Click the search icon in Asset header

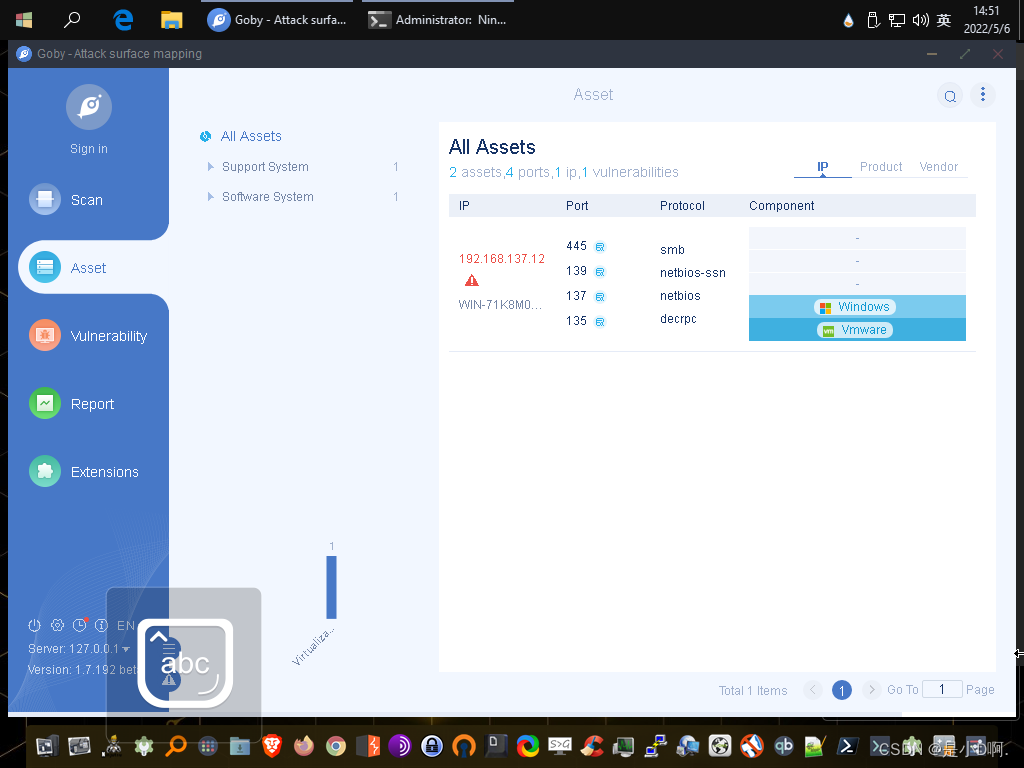[x=950, y=96]
